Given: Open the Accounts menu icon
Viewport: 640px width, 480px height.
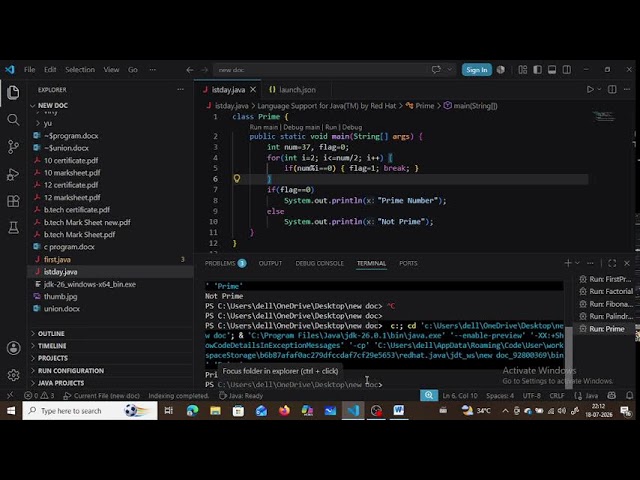Looking at the screenshot, I should click(x=13, y=348).
